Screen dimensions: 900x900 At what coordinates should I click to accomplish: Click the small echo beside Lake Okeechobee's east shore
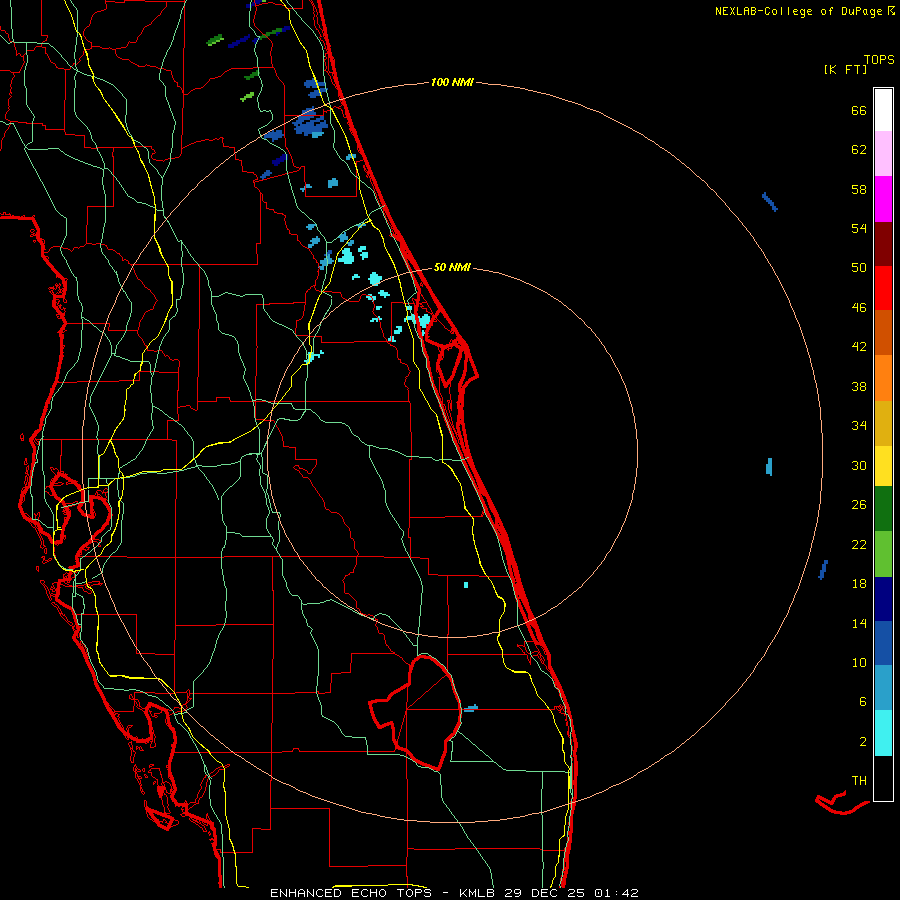click(x=471, y=709)
